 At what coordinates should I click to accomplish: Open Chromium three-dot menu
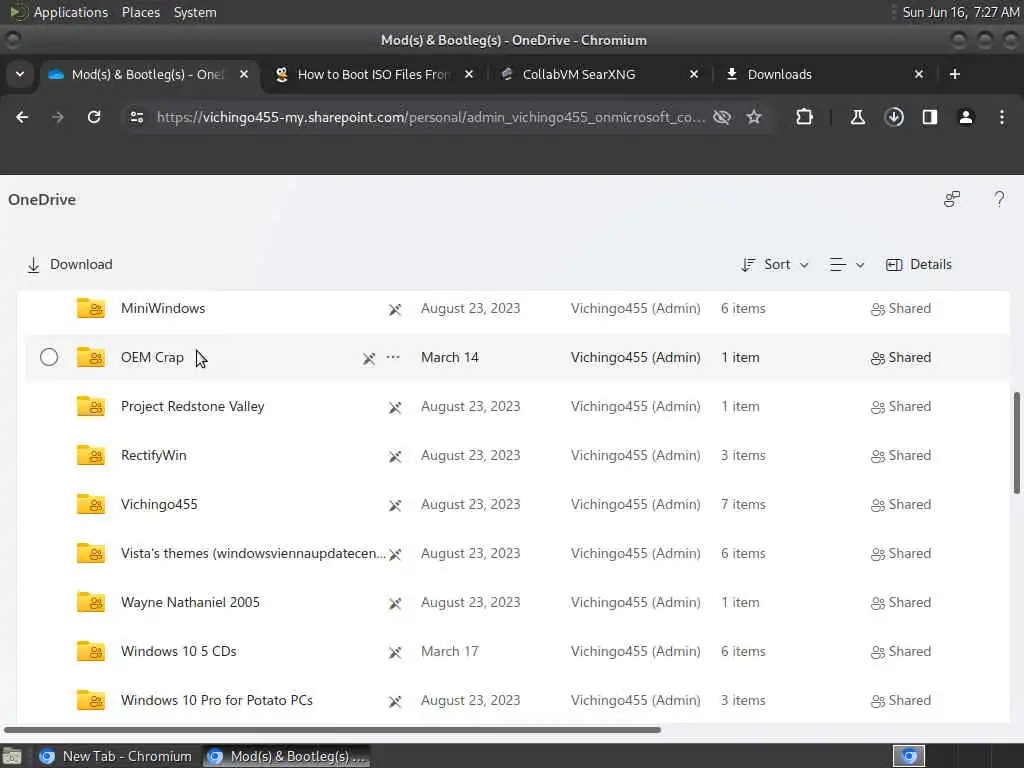tap(1002, 117)
